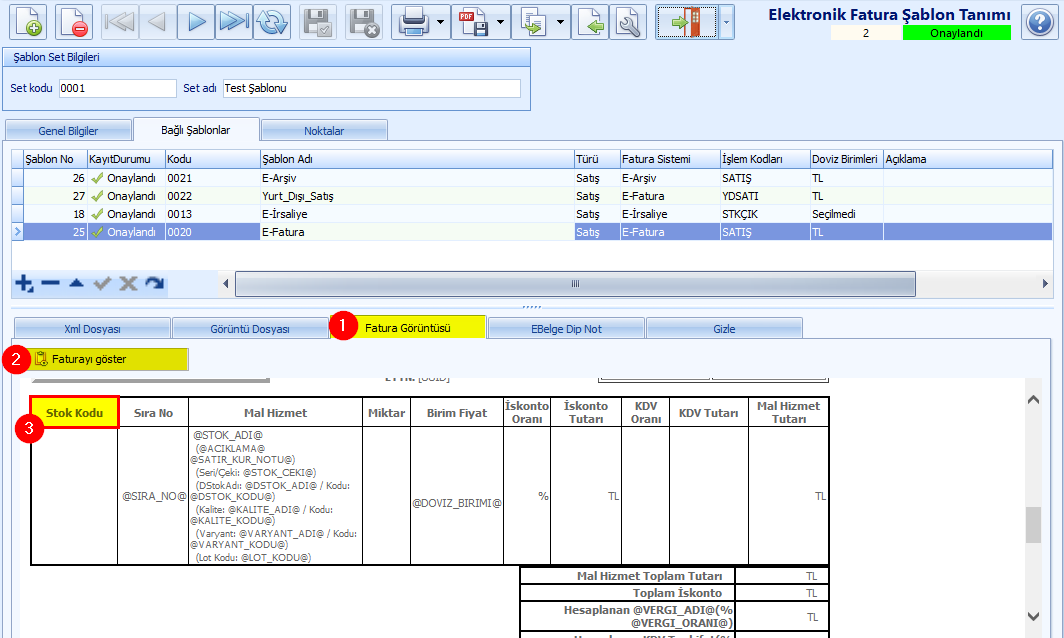Click the grid horizontal scrollbar right arrow
This screenshot has height=638, width=1064.
click(x=1045, y=284)
